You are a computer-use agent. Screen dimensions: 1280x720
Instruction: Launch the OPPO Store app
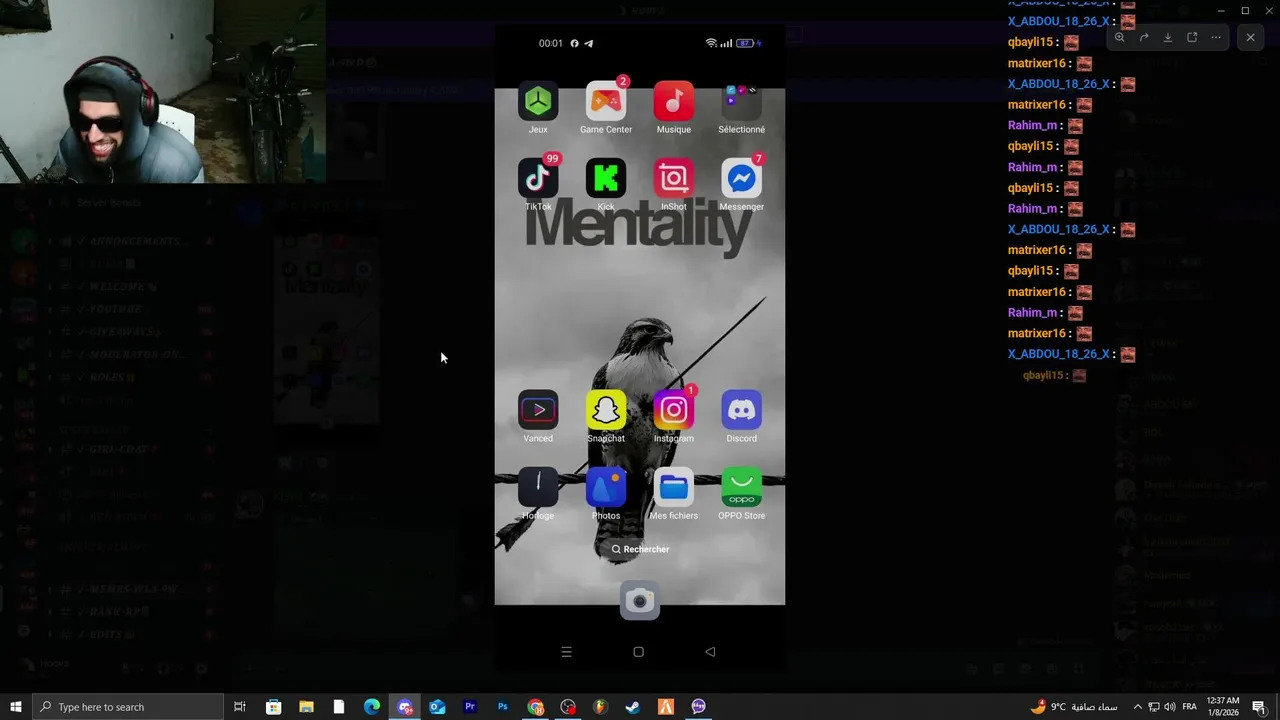point(741,487)
